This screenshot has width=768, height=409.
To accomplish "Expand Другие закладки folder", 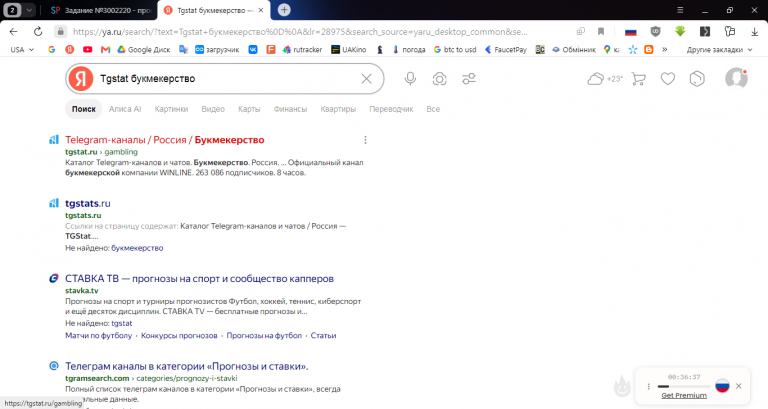I will pos(719,49).
